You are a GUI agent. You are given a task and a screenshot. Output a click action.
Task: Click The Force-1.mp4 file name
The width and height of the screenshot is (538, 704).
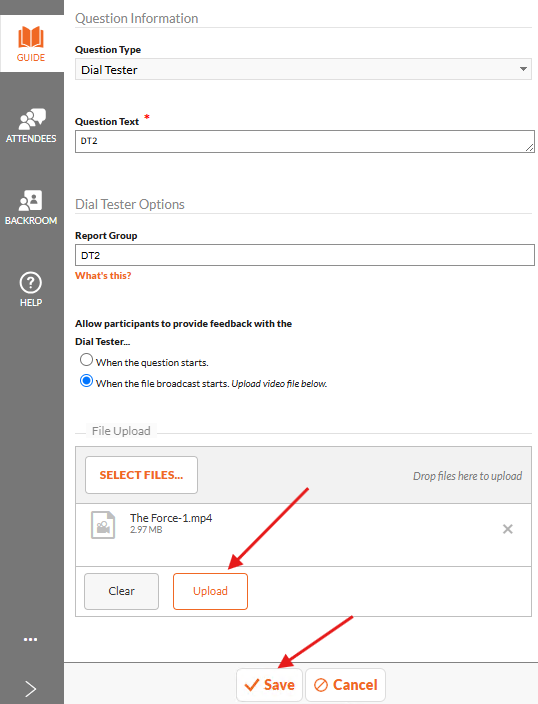pyautogui.click(x=171, y=518)
